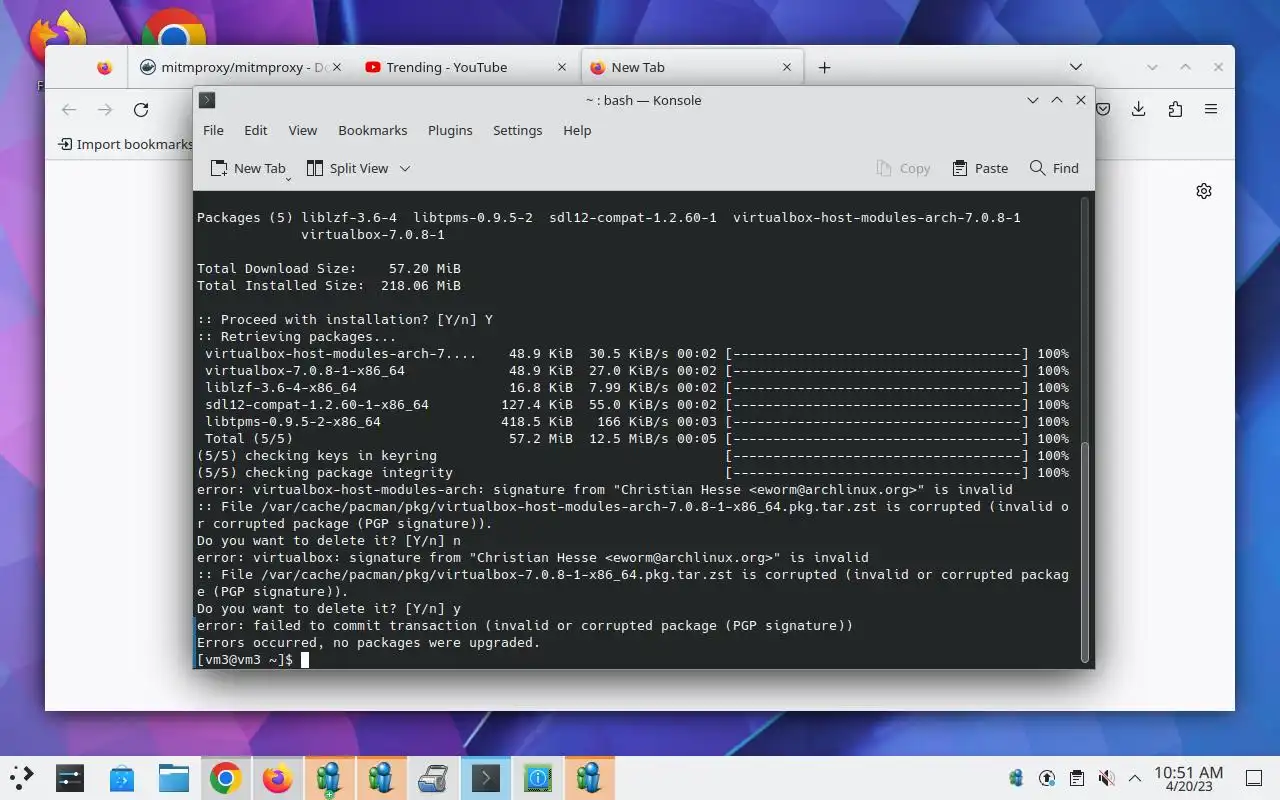Click the show desktop button in taskbar
Image resolution: width=1280 pixels, height=800 pixels.
tap(1254, 777)
